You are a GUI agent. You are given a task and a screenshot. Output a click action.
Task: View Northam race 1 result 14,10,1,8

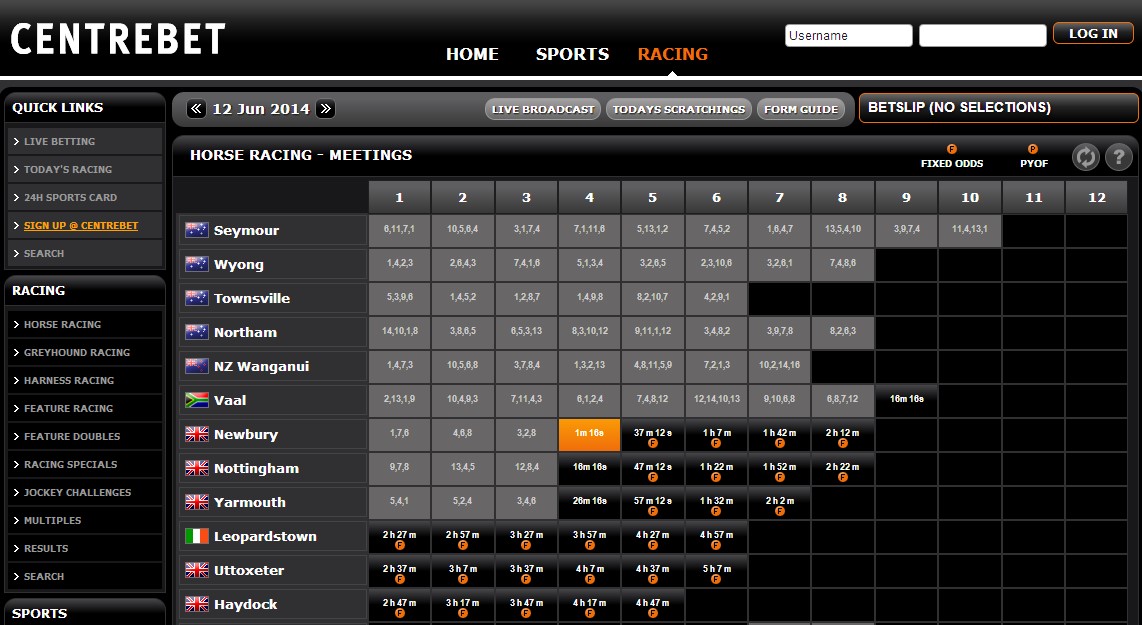pos(399,332)
